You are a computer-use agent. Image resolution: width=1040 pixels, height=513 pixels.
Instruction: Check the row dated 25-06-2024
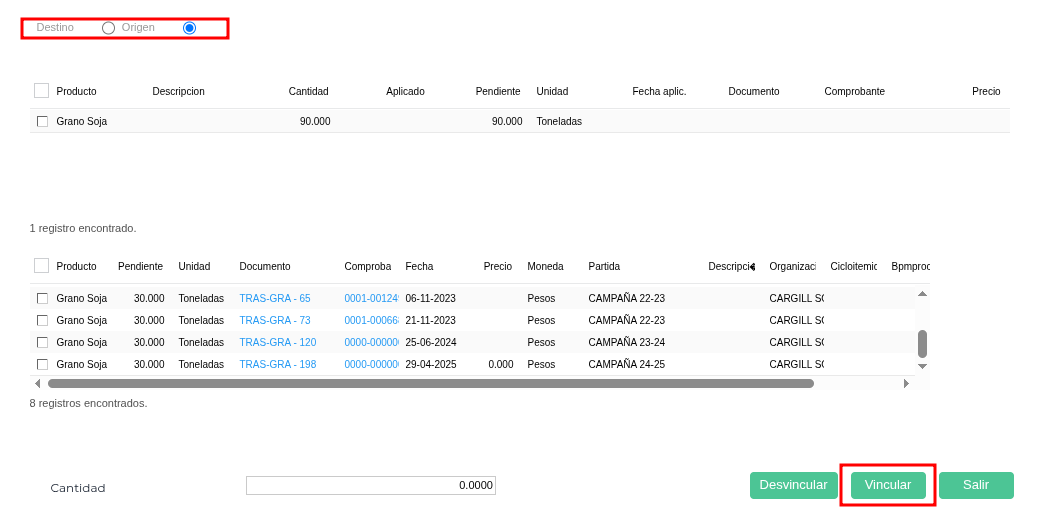coord(42,342)
